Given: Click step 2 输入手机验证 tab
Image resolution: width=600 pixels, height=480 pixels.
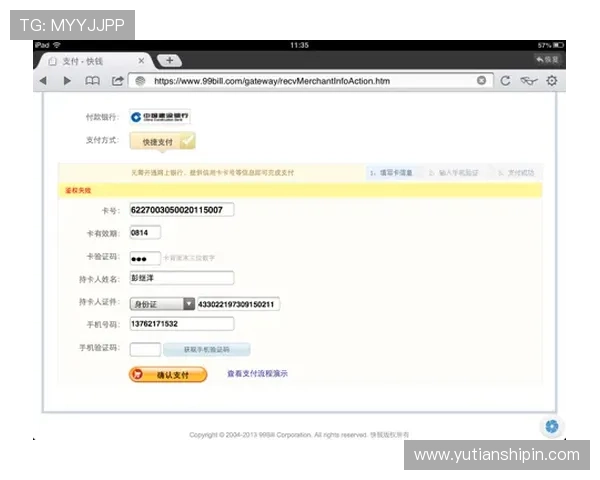Looking at the screenshot, I should (x=454, y=173).
